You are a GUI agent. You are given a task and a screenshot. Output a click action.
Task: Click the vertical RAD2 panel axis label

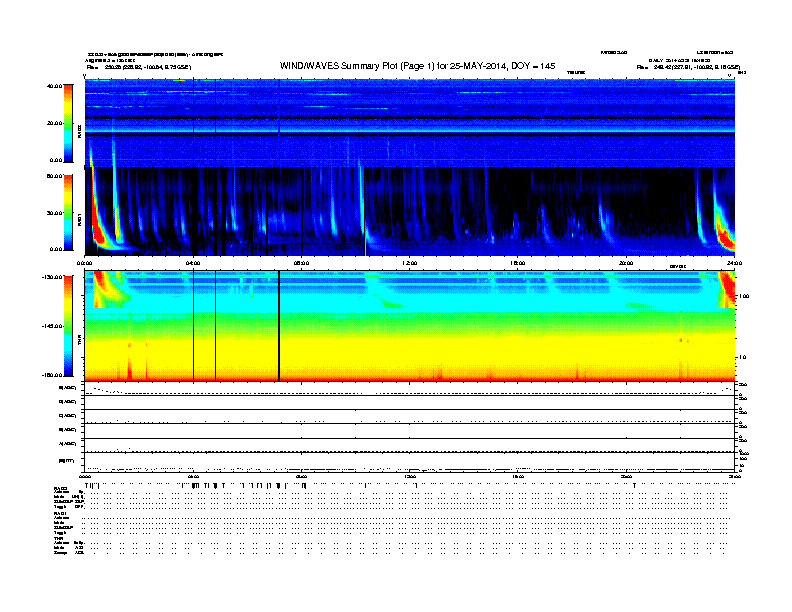click(79, 131)
